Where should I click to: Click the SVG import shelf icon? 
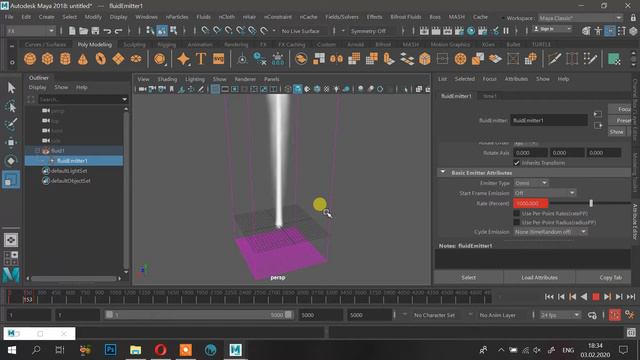[219, 59]
